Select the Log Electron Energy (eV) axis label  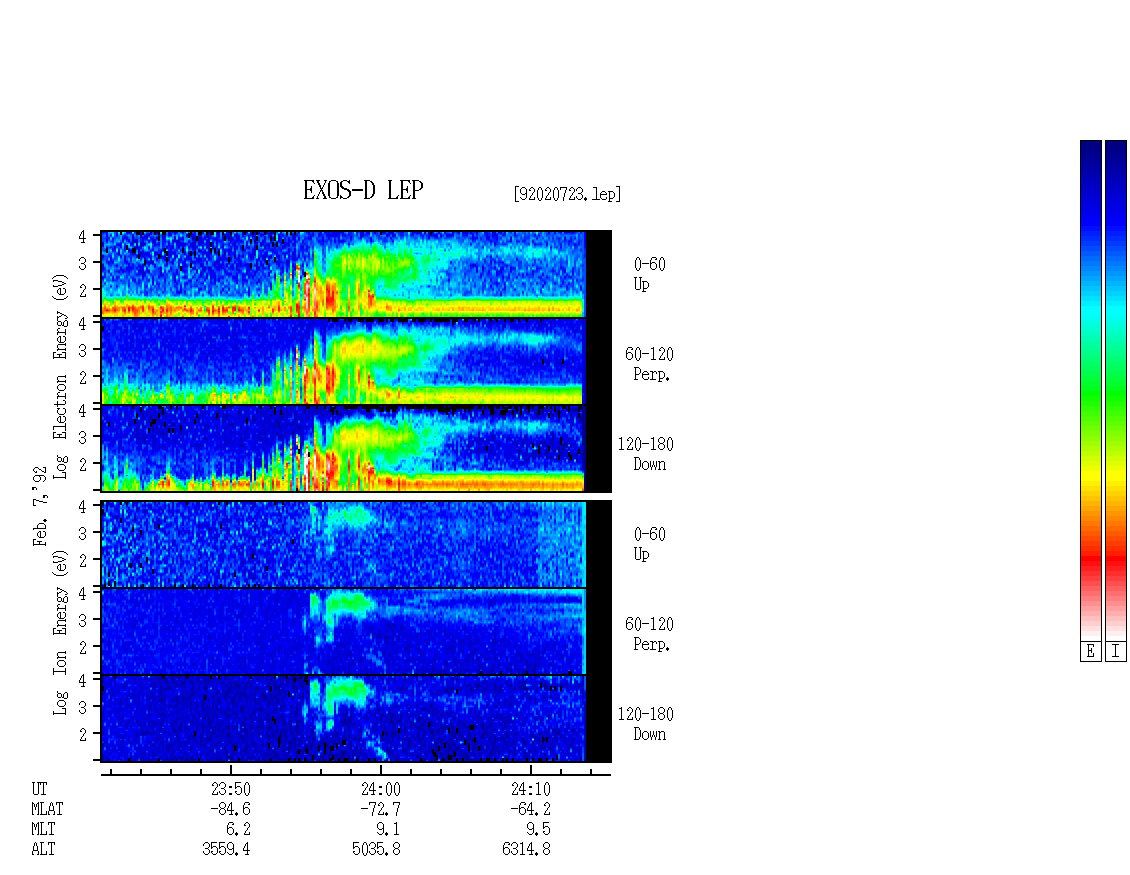(x=60, y=376)
